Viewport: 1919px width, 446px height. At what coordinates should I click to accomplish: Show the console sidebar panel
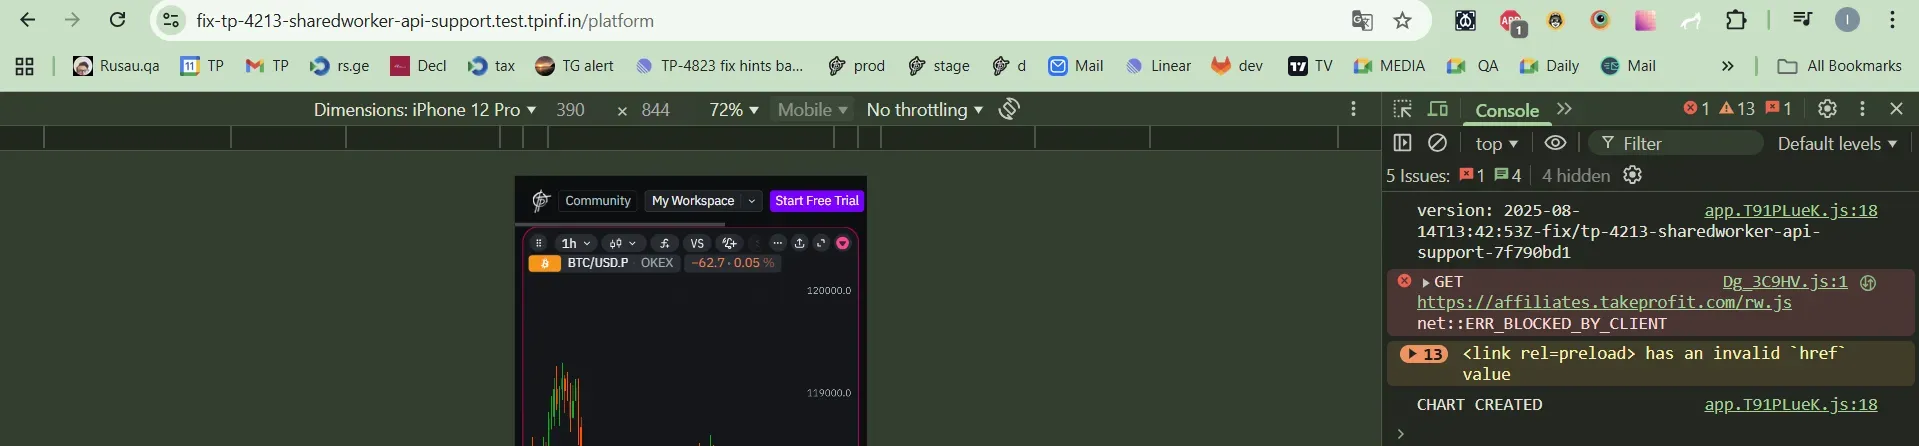coord(1402,143)
